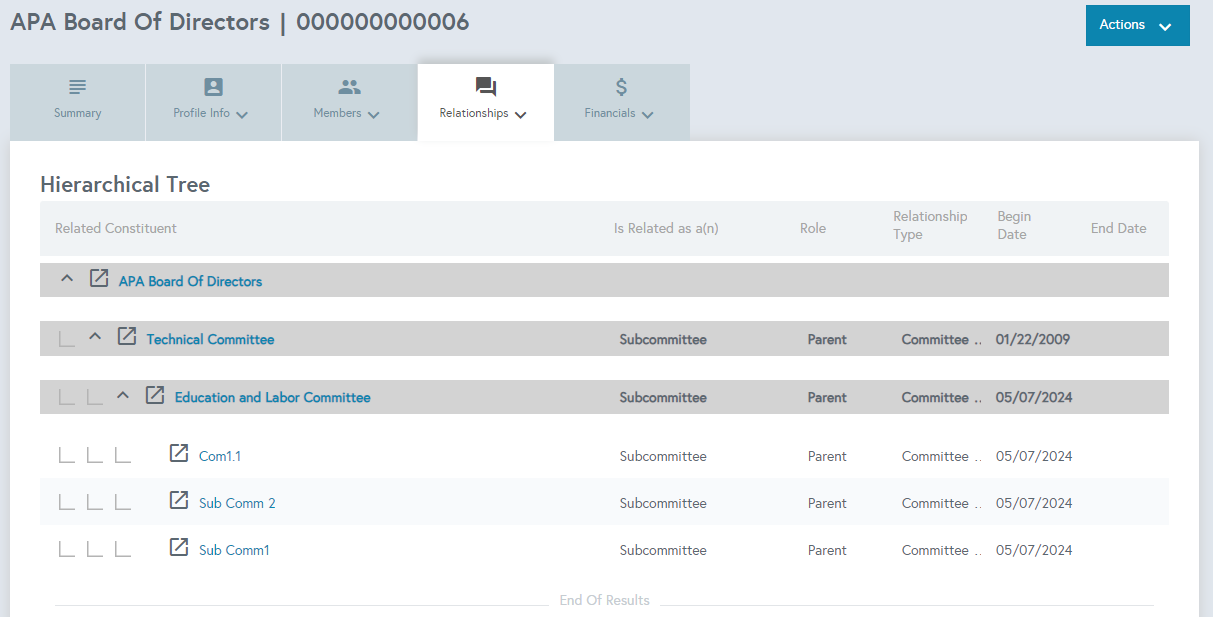Image resolution: width=1213 pixels, height=617 pixels.
Task: Click the Members group icon
Action: [349, 87]
